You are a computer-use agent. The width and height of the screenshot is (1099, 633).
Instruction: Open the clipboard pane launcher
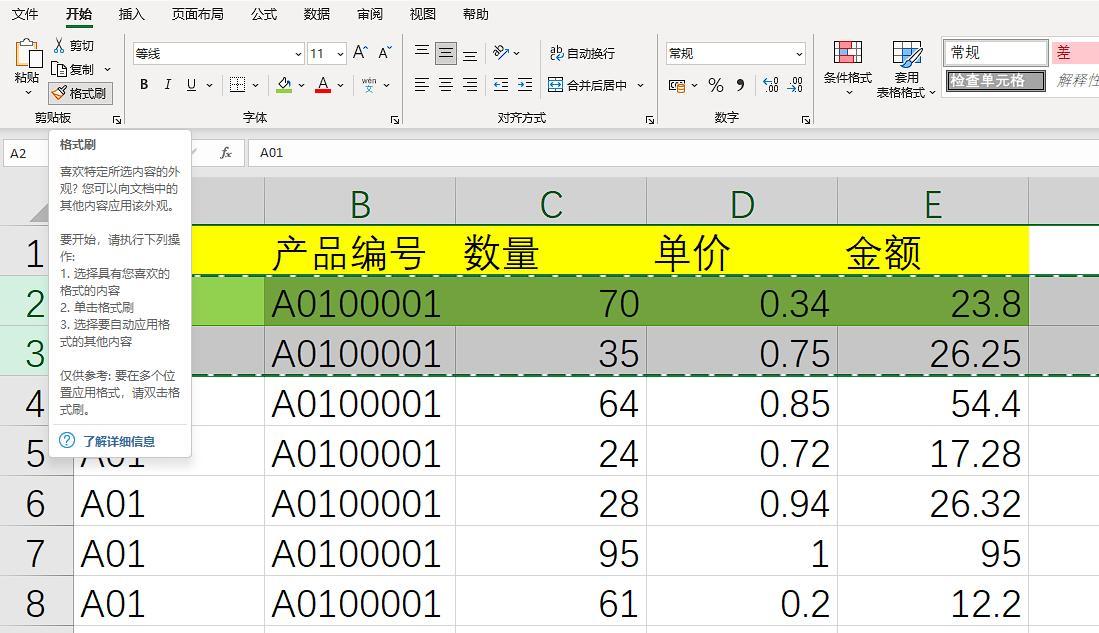tap(116, 120)
